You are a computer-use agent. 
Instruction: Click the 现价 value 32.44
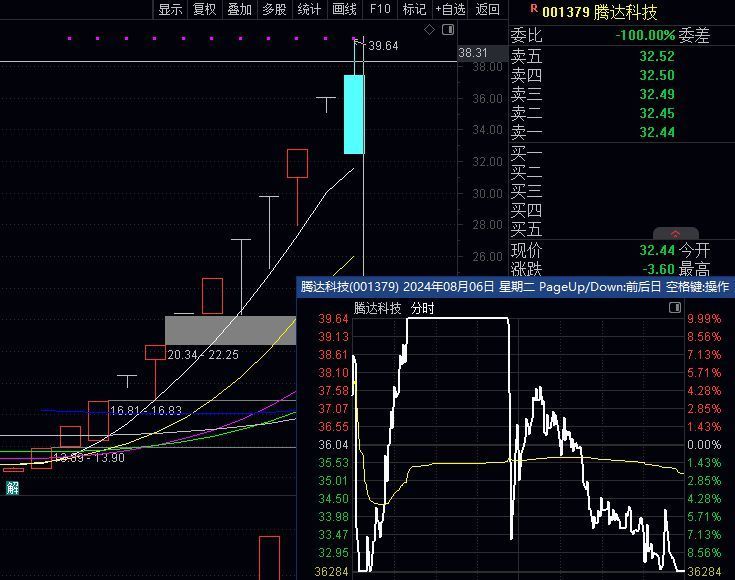657,250
